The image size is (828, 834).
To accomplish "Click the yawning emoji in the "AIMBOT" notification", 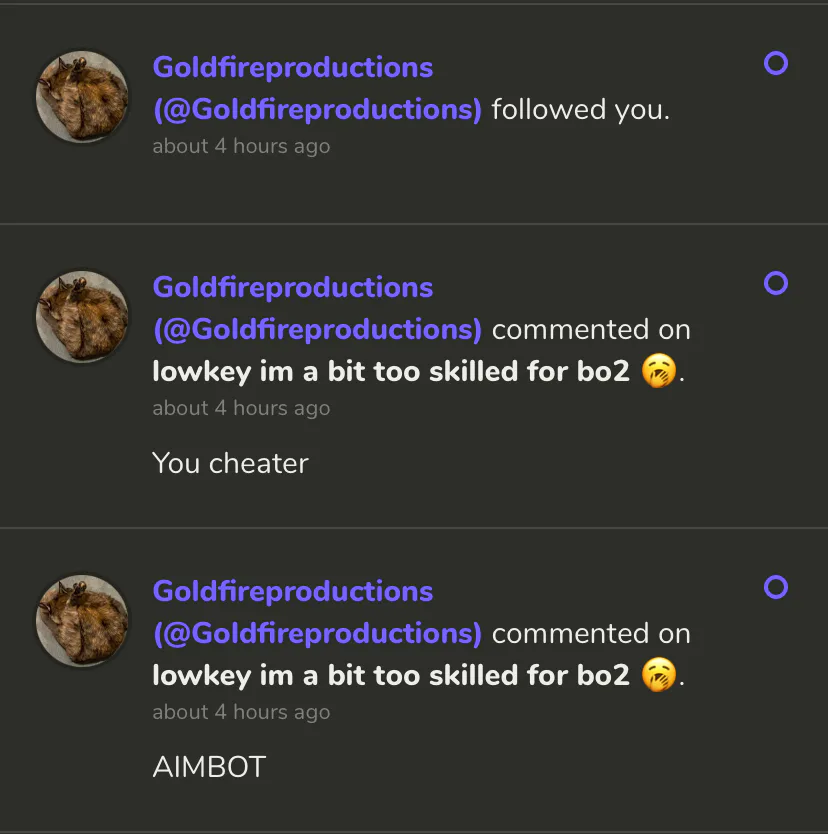I will coord(658,676).
